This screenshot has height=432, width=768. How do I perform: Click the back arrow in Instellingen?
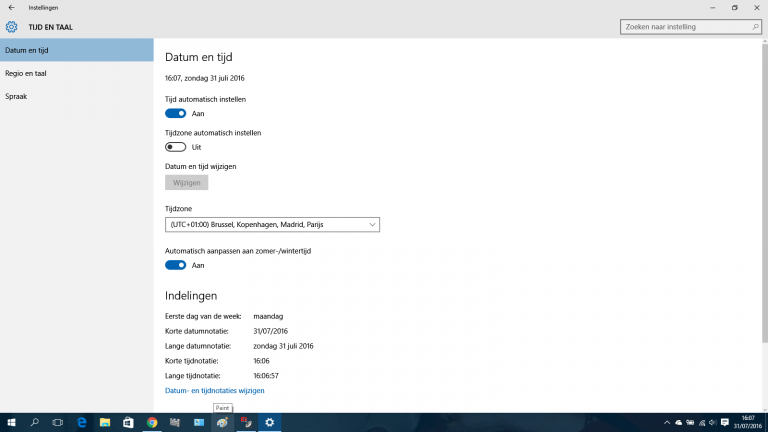[10, 7]
